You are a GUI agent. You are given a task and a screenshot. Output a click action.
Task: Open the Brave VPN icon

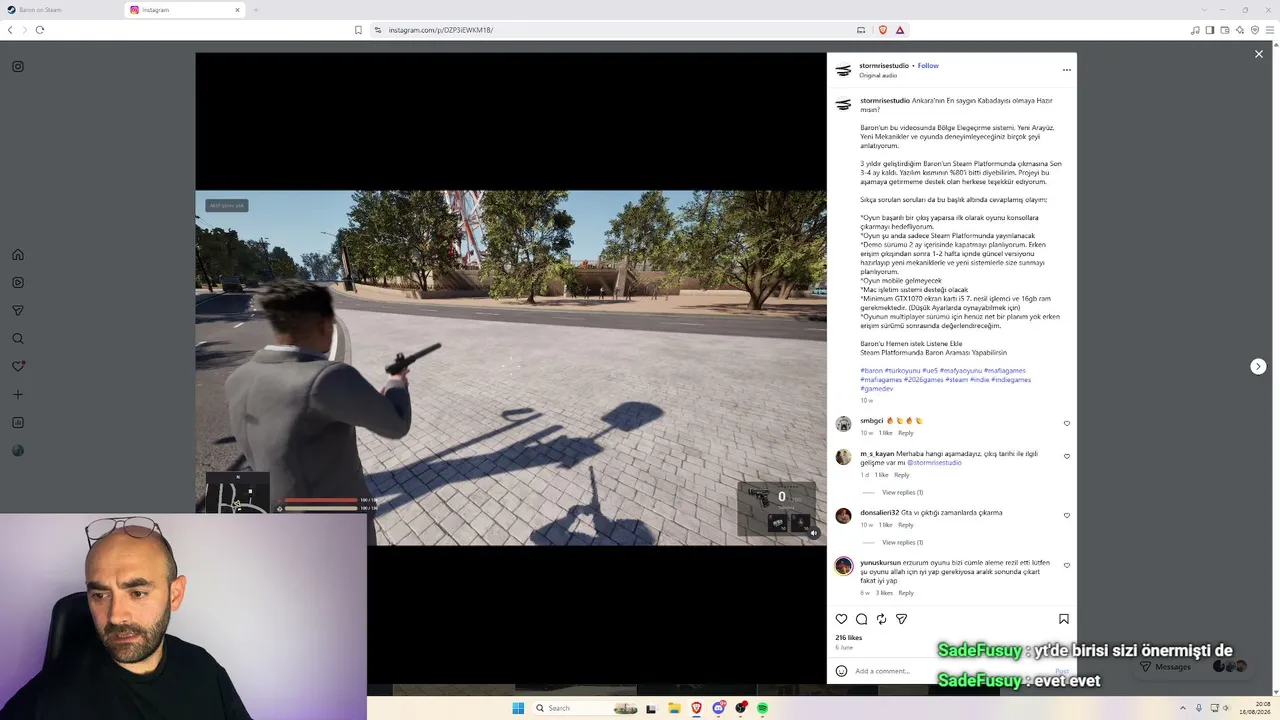coord(1253,30)
